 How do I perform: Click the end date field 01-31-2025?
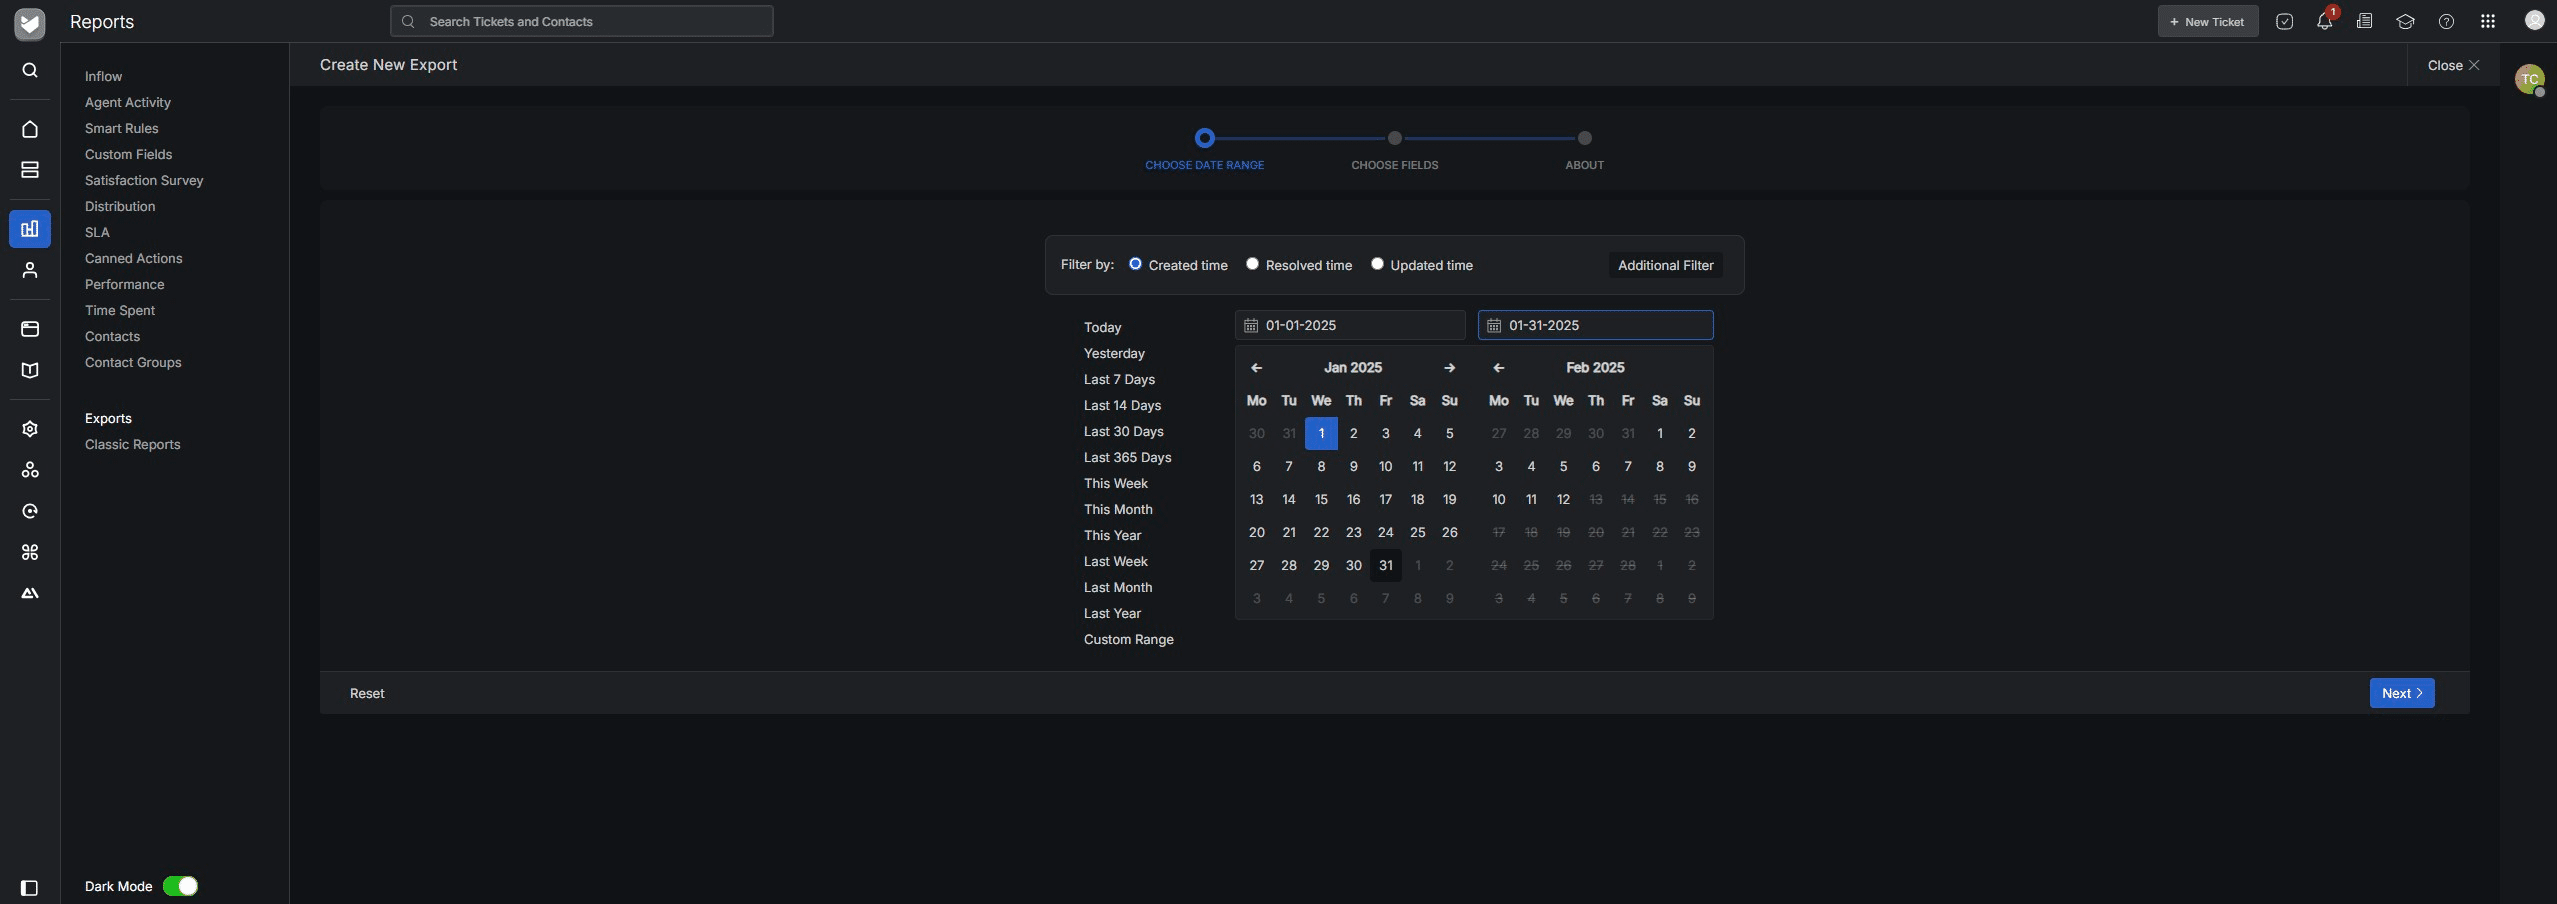[x=1595, y=325]
